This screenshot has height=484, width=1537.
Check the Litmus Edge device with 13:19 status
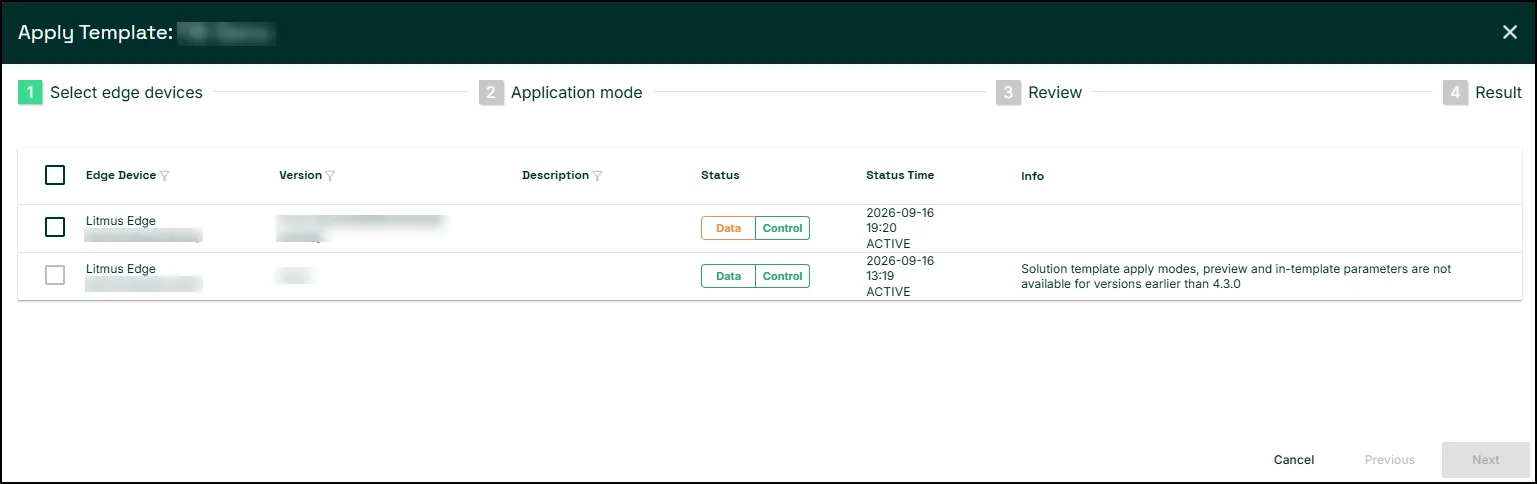coord(55,275)
